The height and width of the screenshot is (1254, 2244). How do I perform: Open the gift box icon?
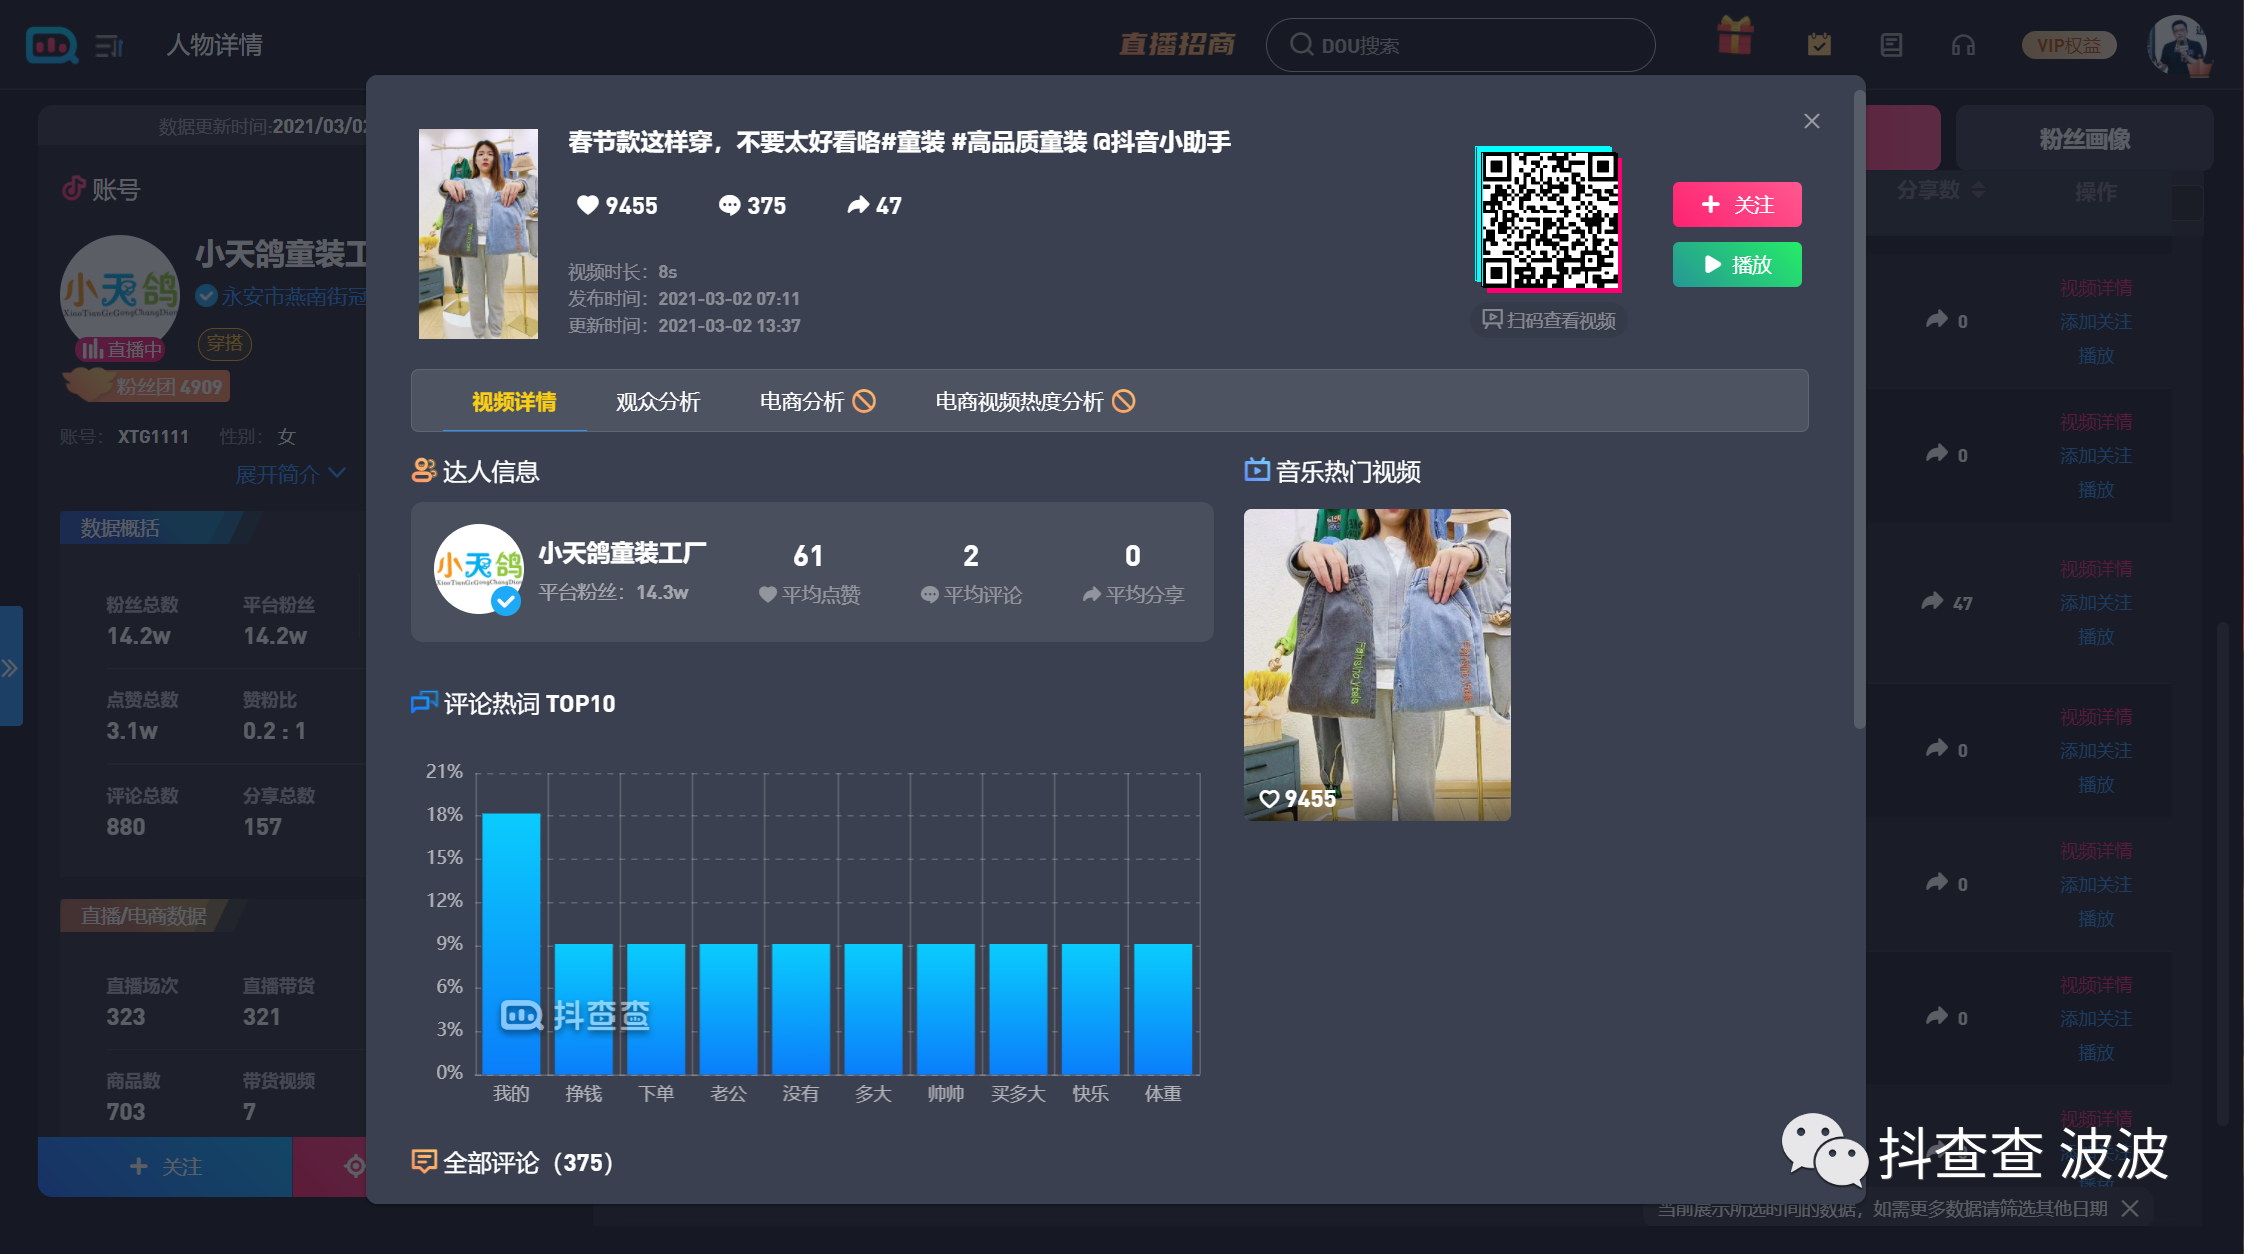(1735, 37)
